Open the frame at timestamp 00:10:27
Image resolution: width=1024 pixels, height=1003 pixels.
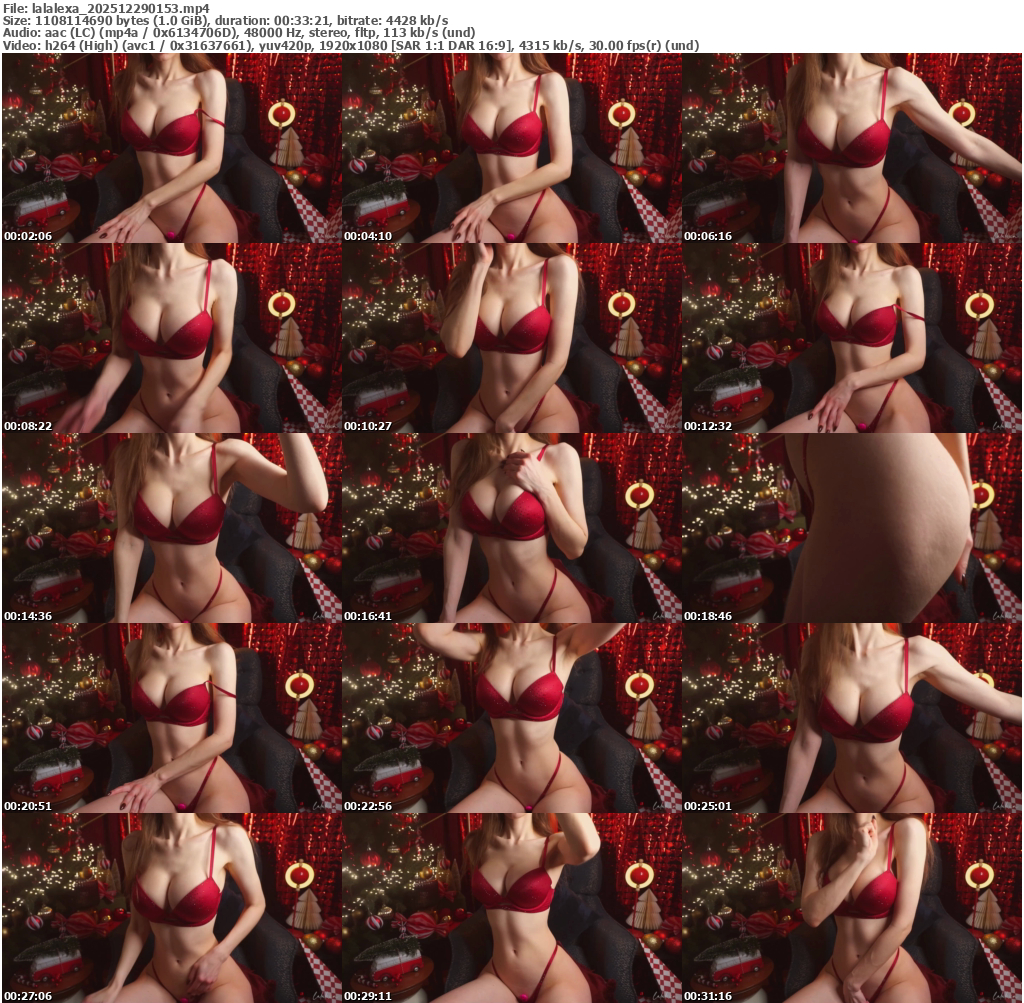click(511, 338)
